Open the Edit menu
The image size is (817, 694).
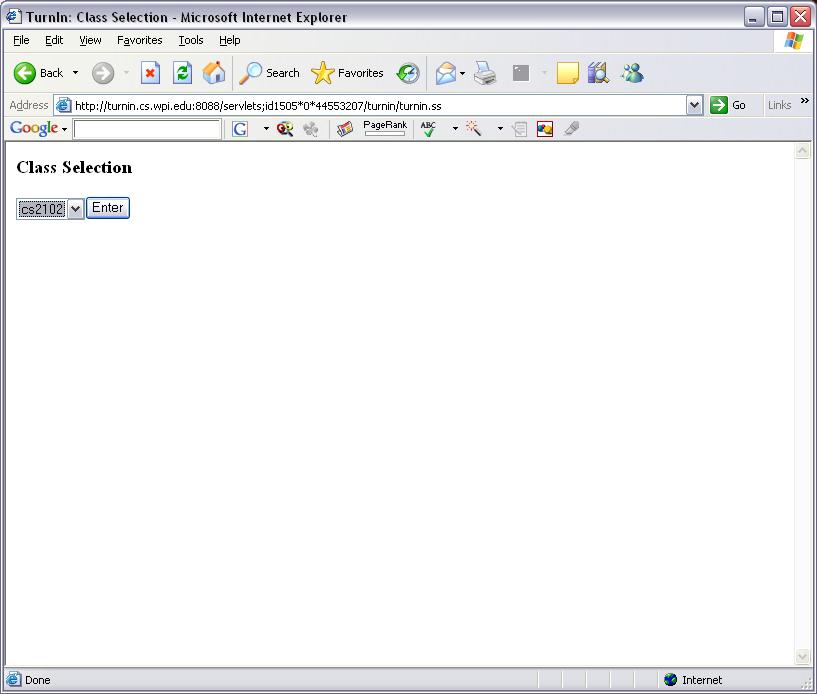pyautogui.click(x=54, y=40)
